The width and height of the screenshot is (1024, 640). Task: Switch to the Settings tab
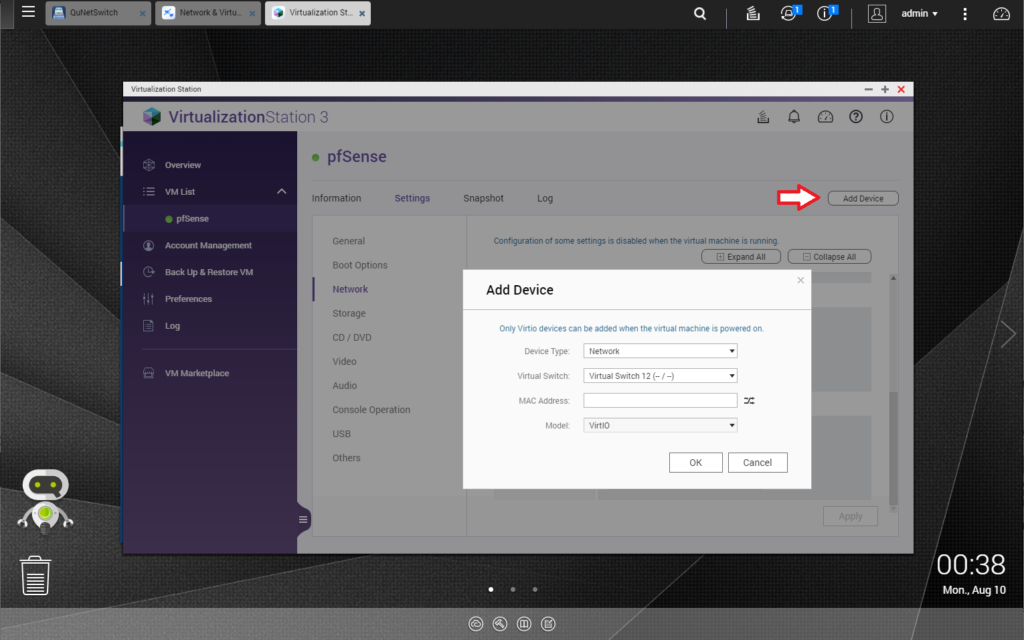(412, 198)
